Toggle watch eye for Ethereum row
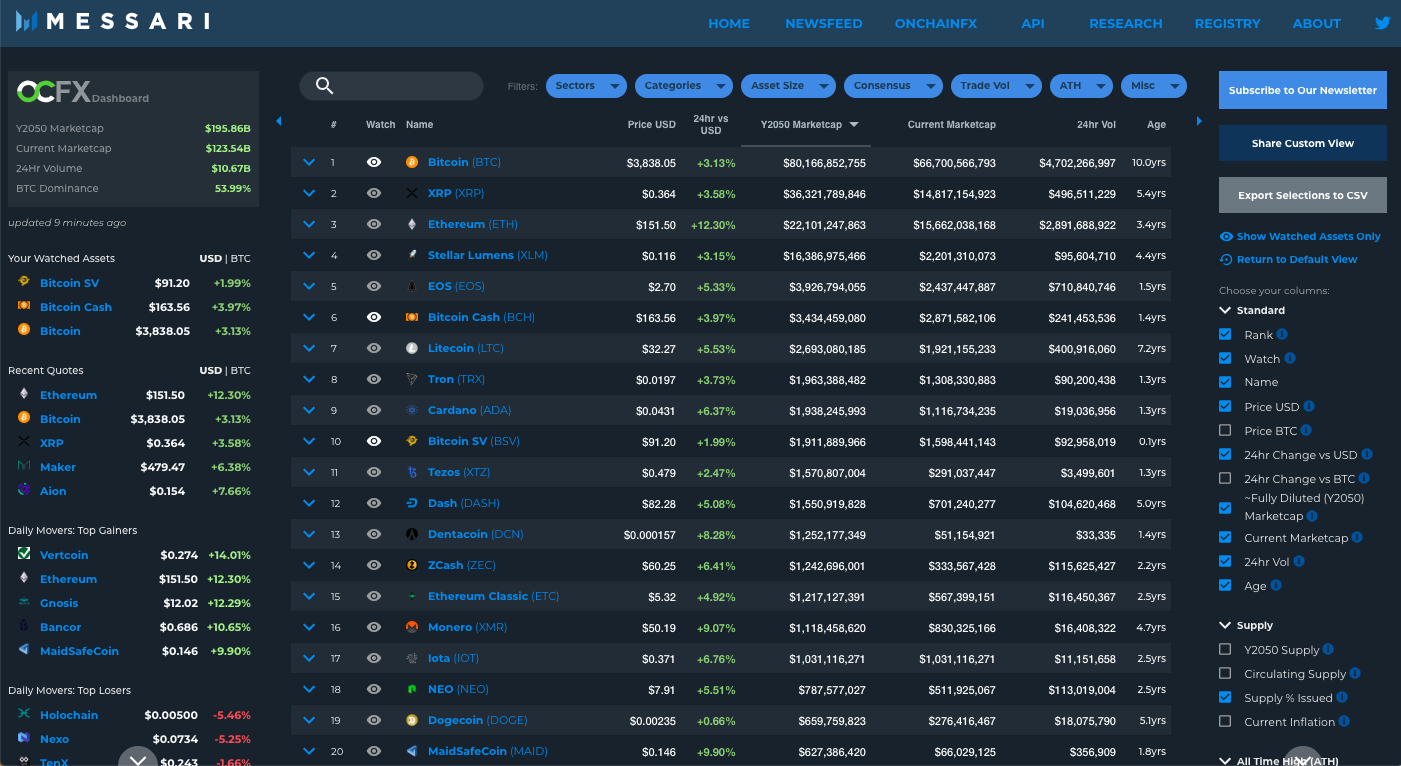Screen dimensions: 1401x766 pyautogui.click(x=374, y=224)
